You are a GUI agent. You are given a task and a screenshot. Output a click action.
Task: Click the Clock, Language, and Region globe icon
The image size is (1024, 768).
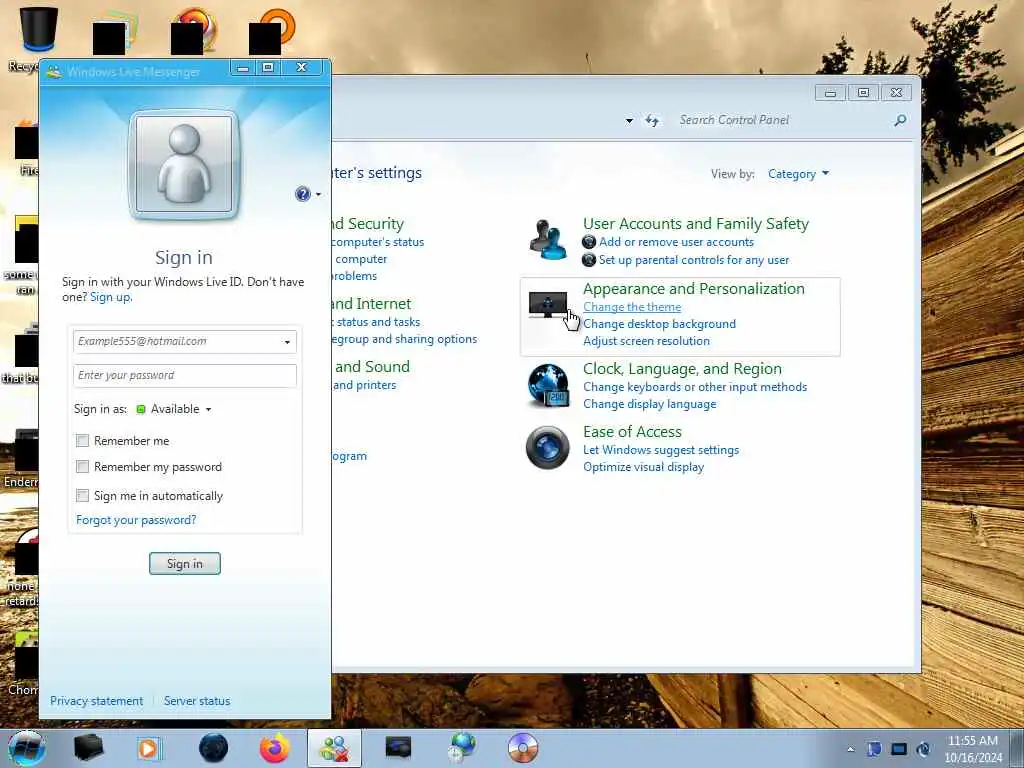coord(547,385)
